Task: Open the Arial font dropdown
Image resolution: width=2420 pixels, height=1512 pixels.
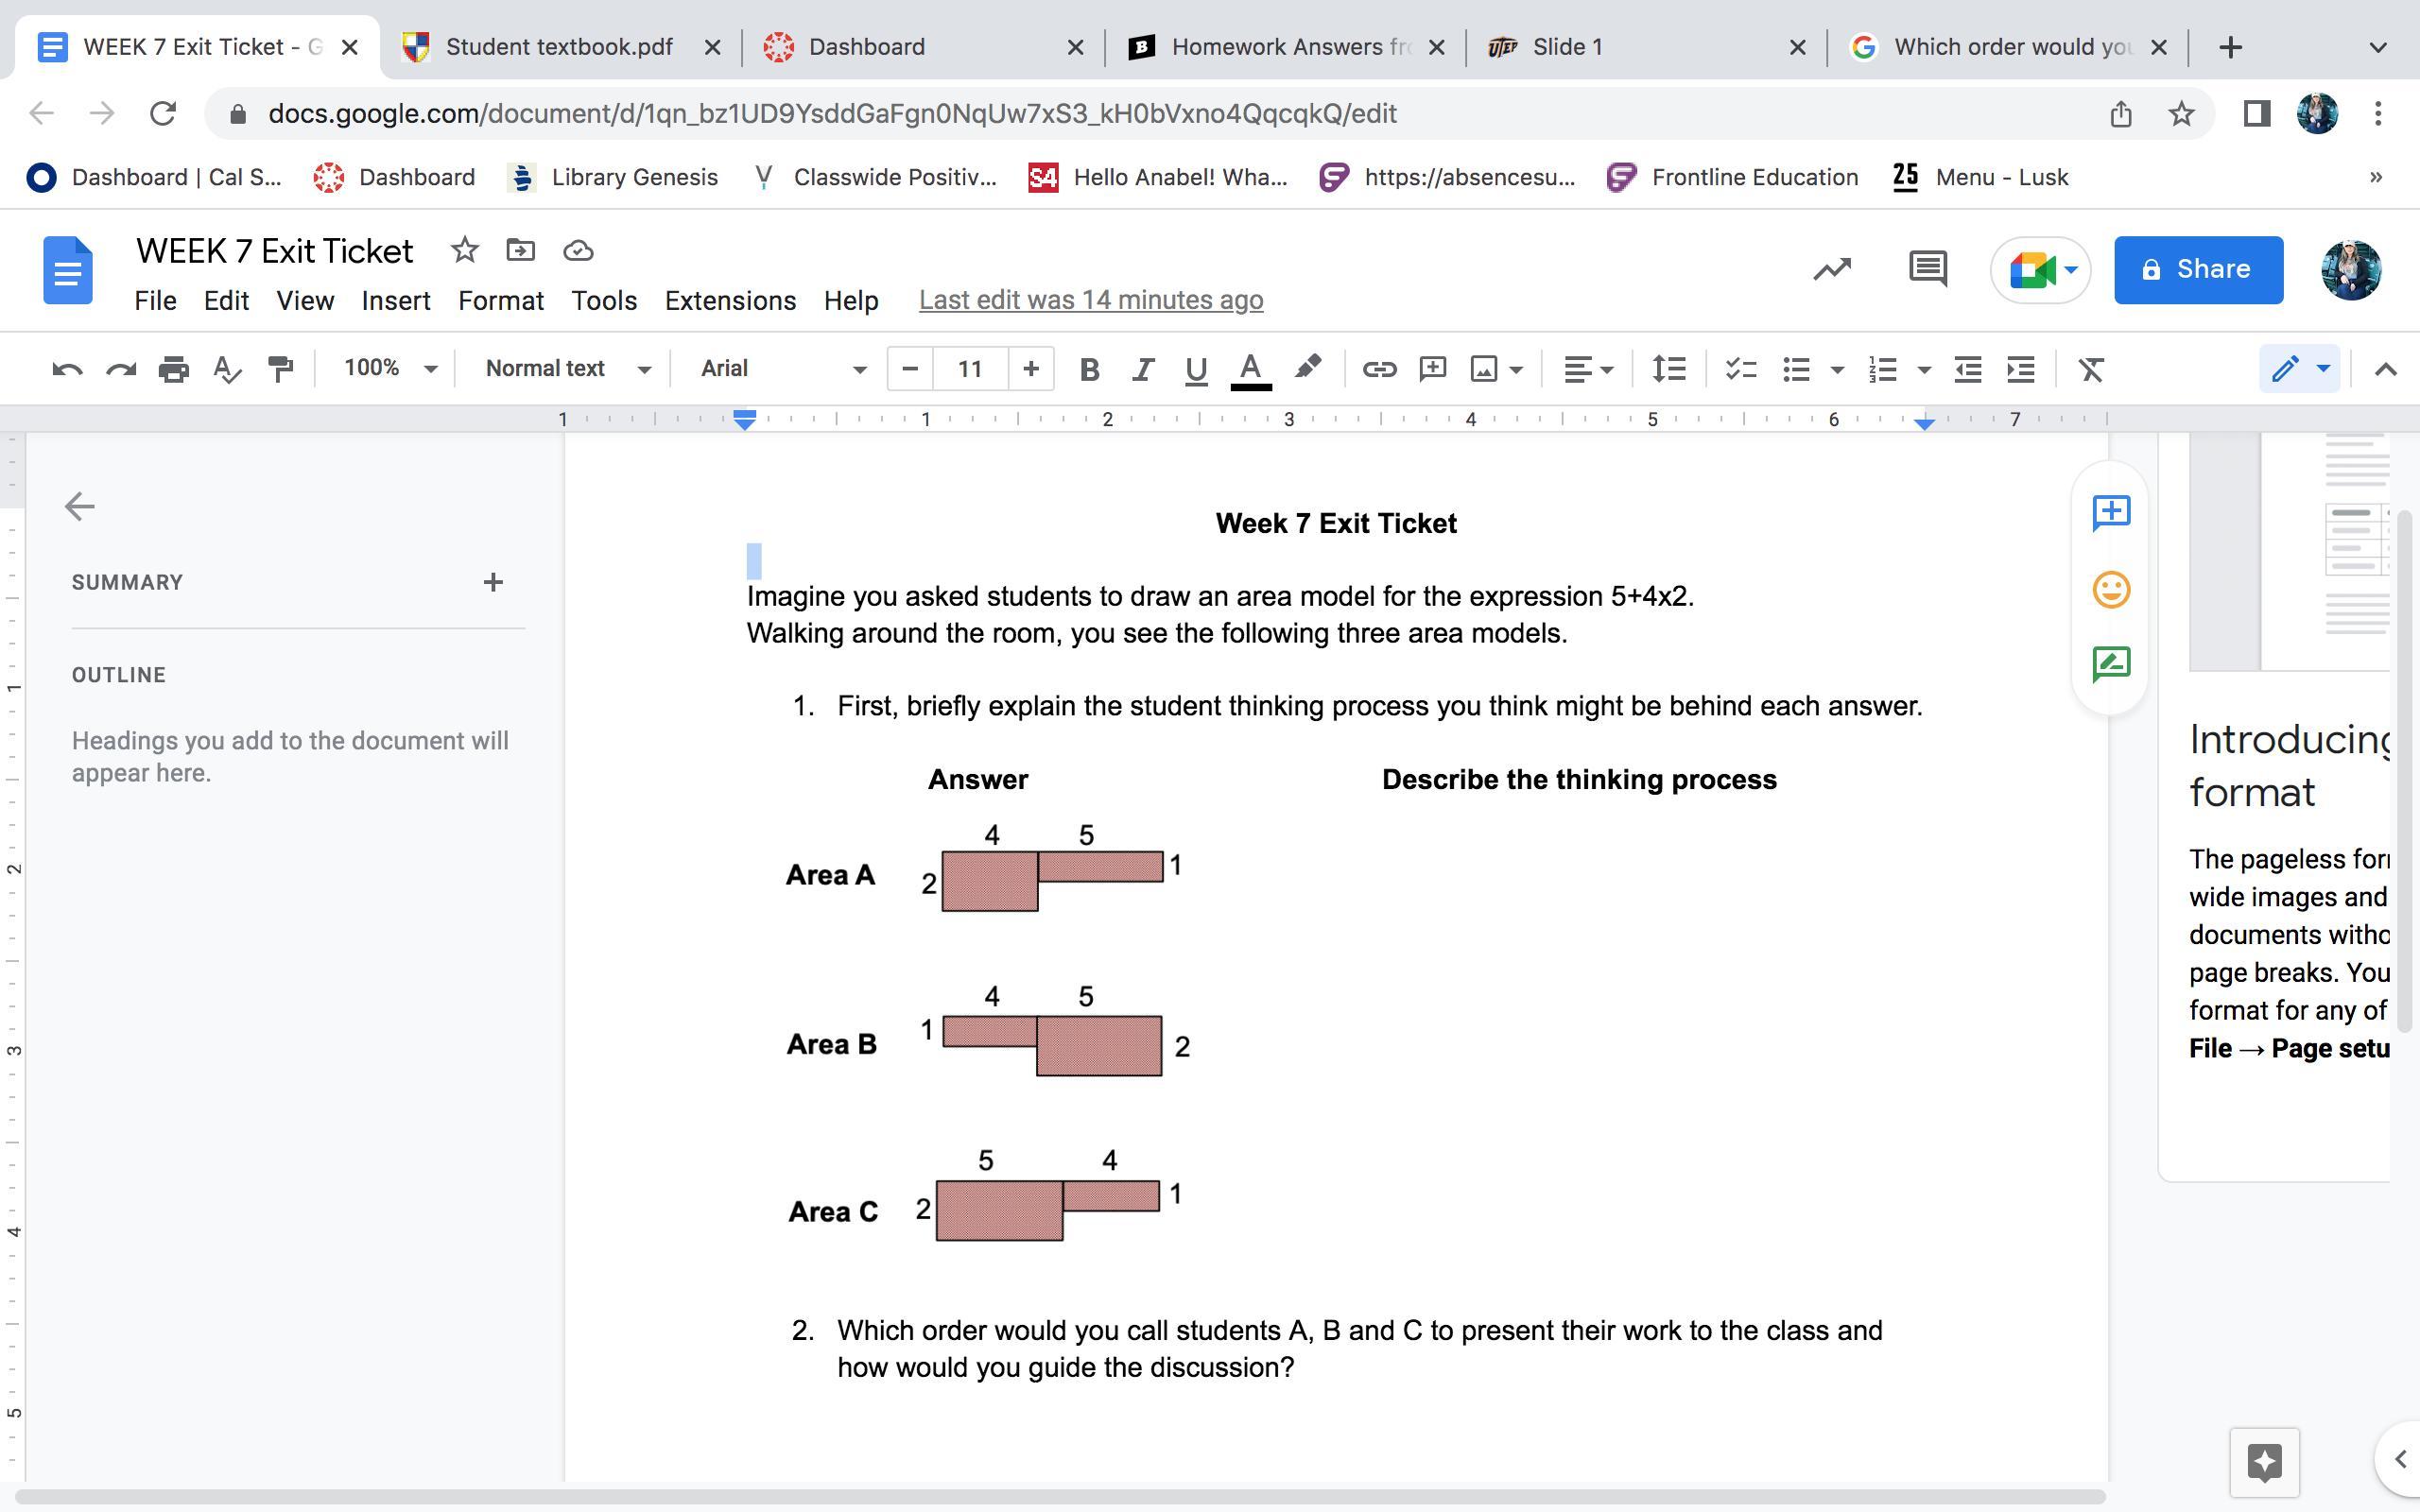Action: 782,369
